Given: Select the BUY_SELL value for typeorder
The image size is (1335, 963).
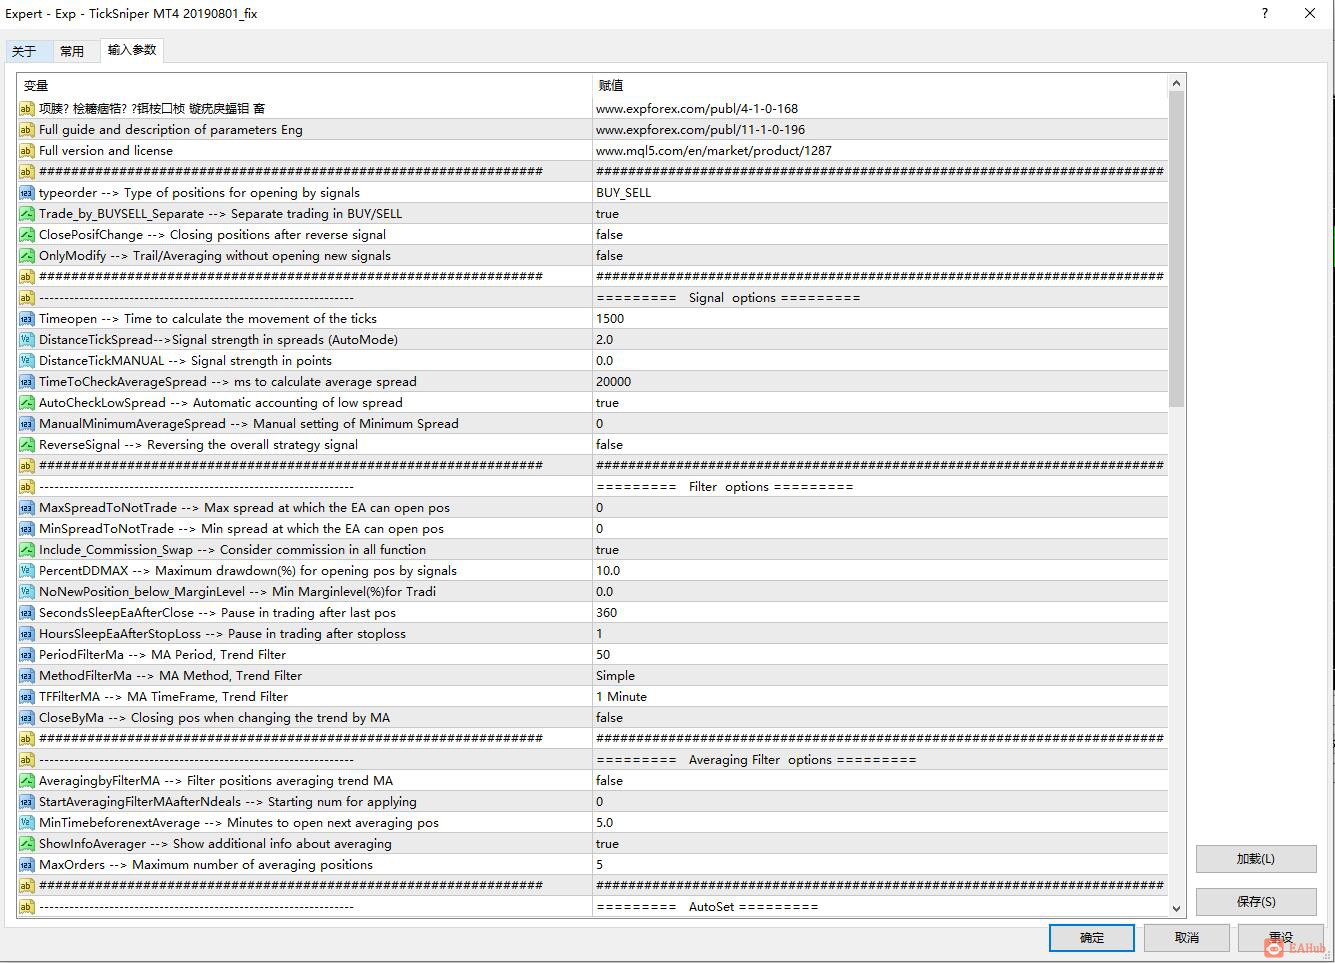Looking at the screenshot, I should pyautogui.click(x=624, y=193).
